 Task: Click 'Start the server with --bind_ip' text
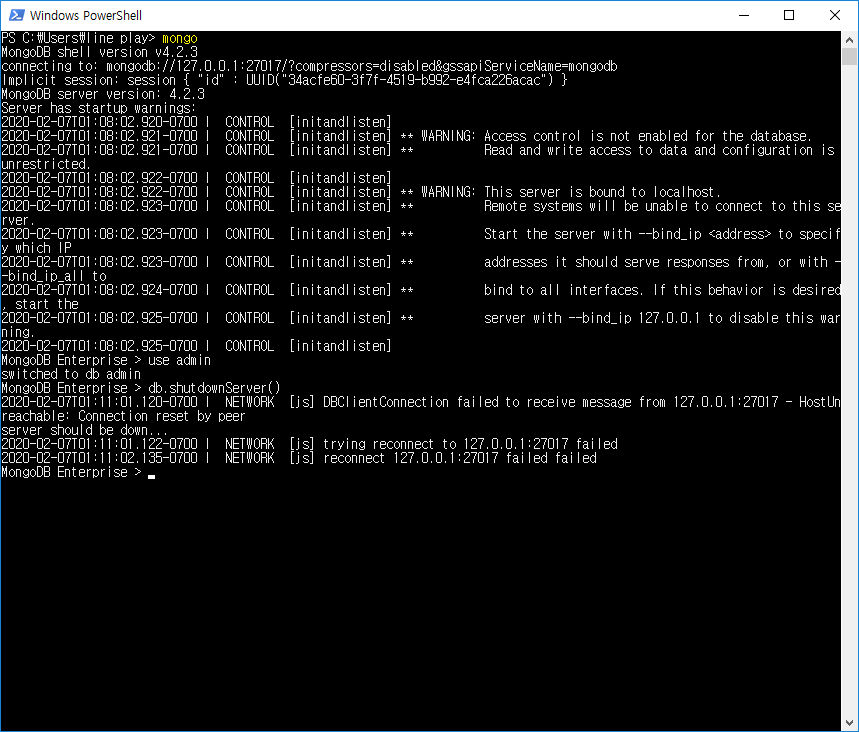point(662,234)
